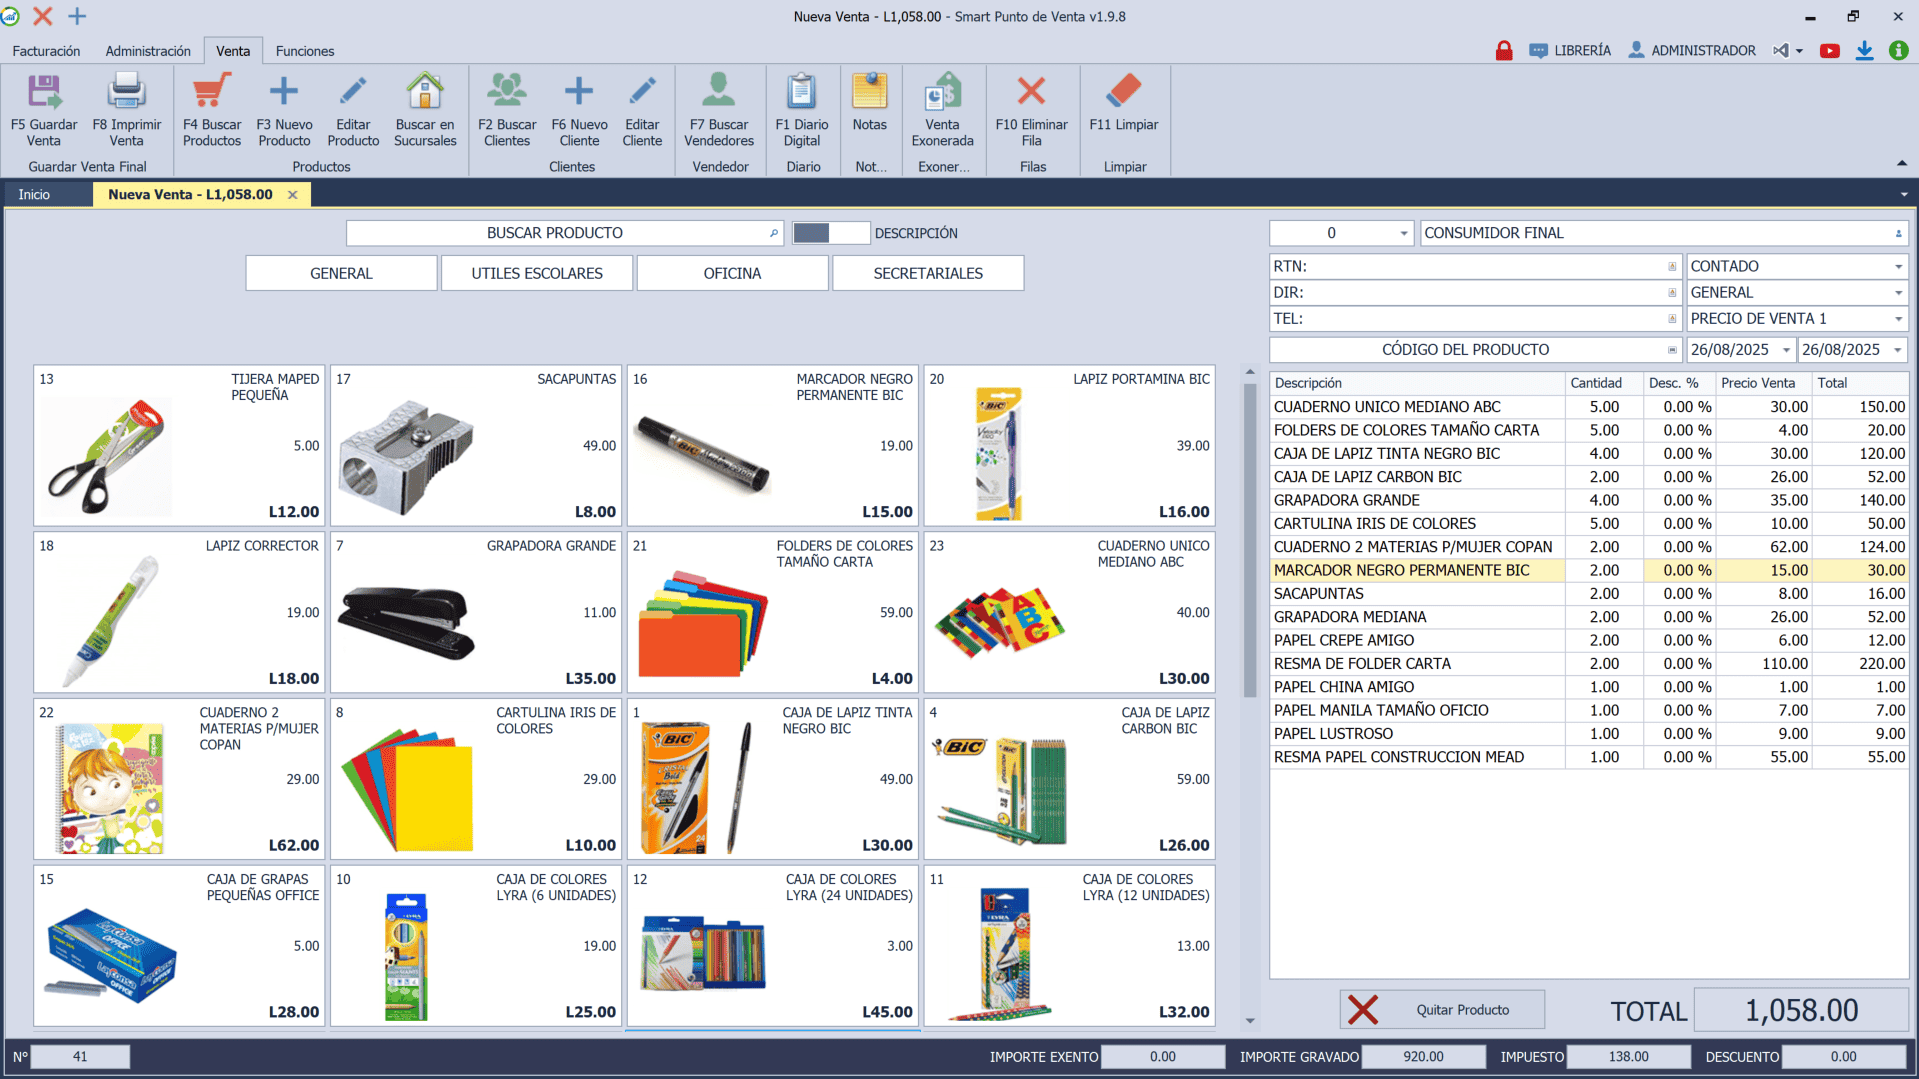The image size is (1919, 1079).
Task: Click F6 Nuevo Cliente plus icon
Action: pos(579,91)
